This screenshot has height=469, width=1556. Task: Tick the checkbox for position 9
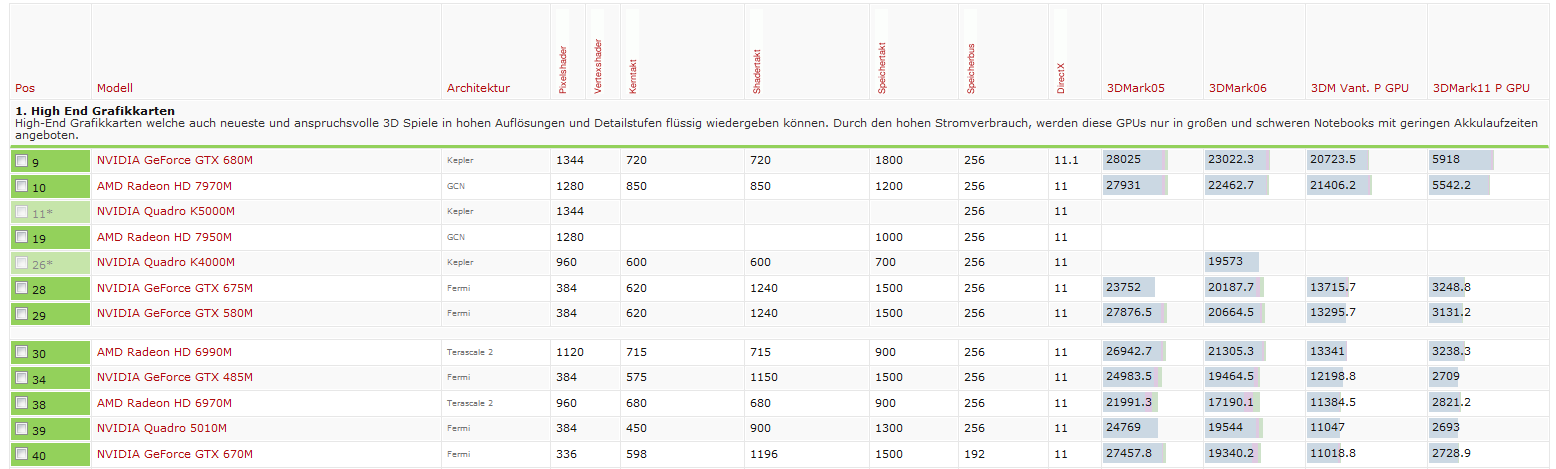[22, 160]
